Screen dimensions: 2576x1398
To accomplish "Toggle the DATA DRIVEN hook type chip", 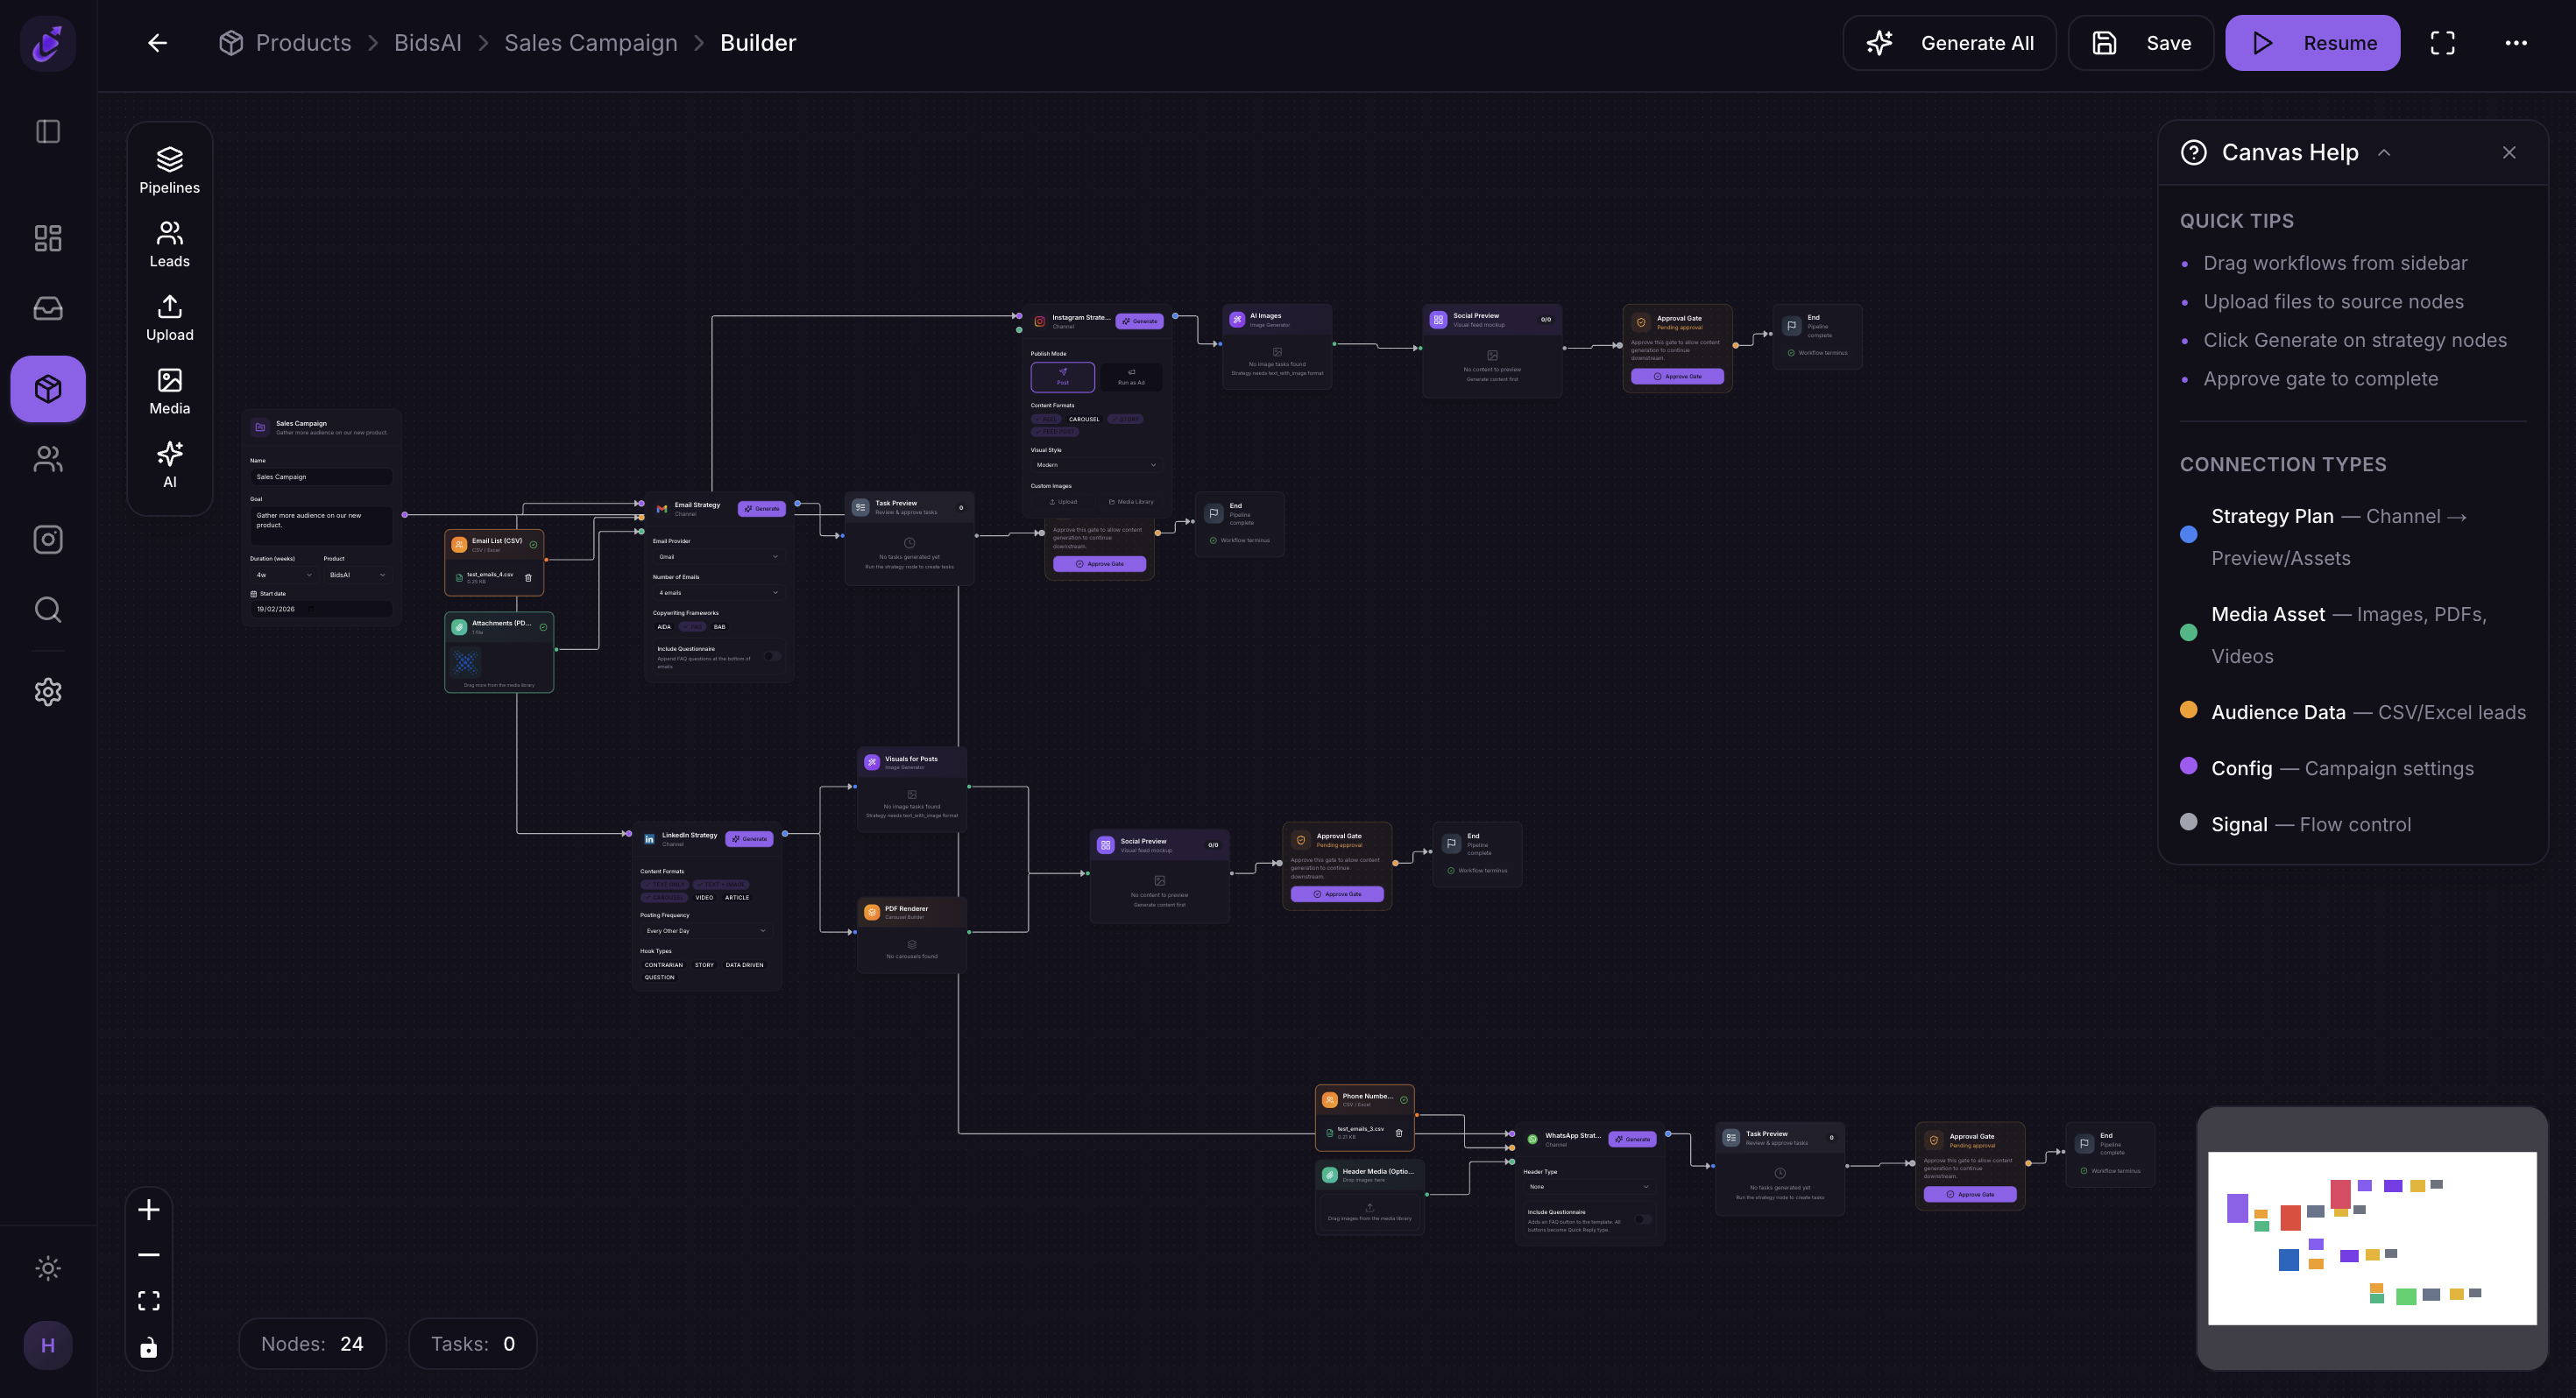I will click(x=744, y=965).
